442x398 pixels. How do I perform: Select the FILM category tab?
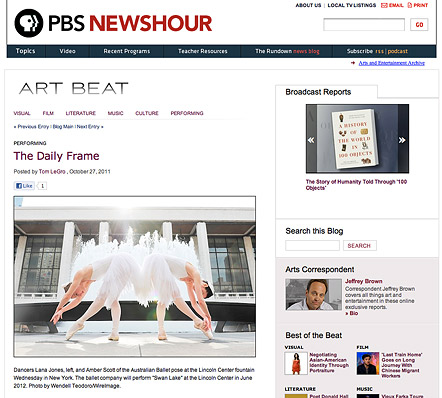point(48,113)
